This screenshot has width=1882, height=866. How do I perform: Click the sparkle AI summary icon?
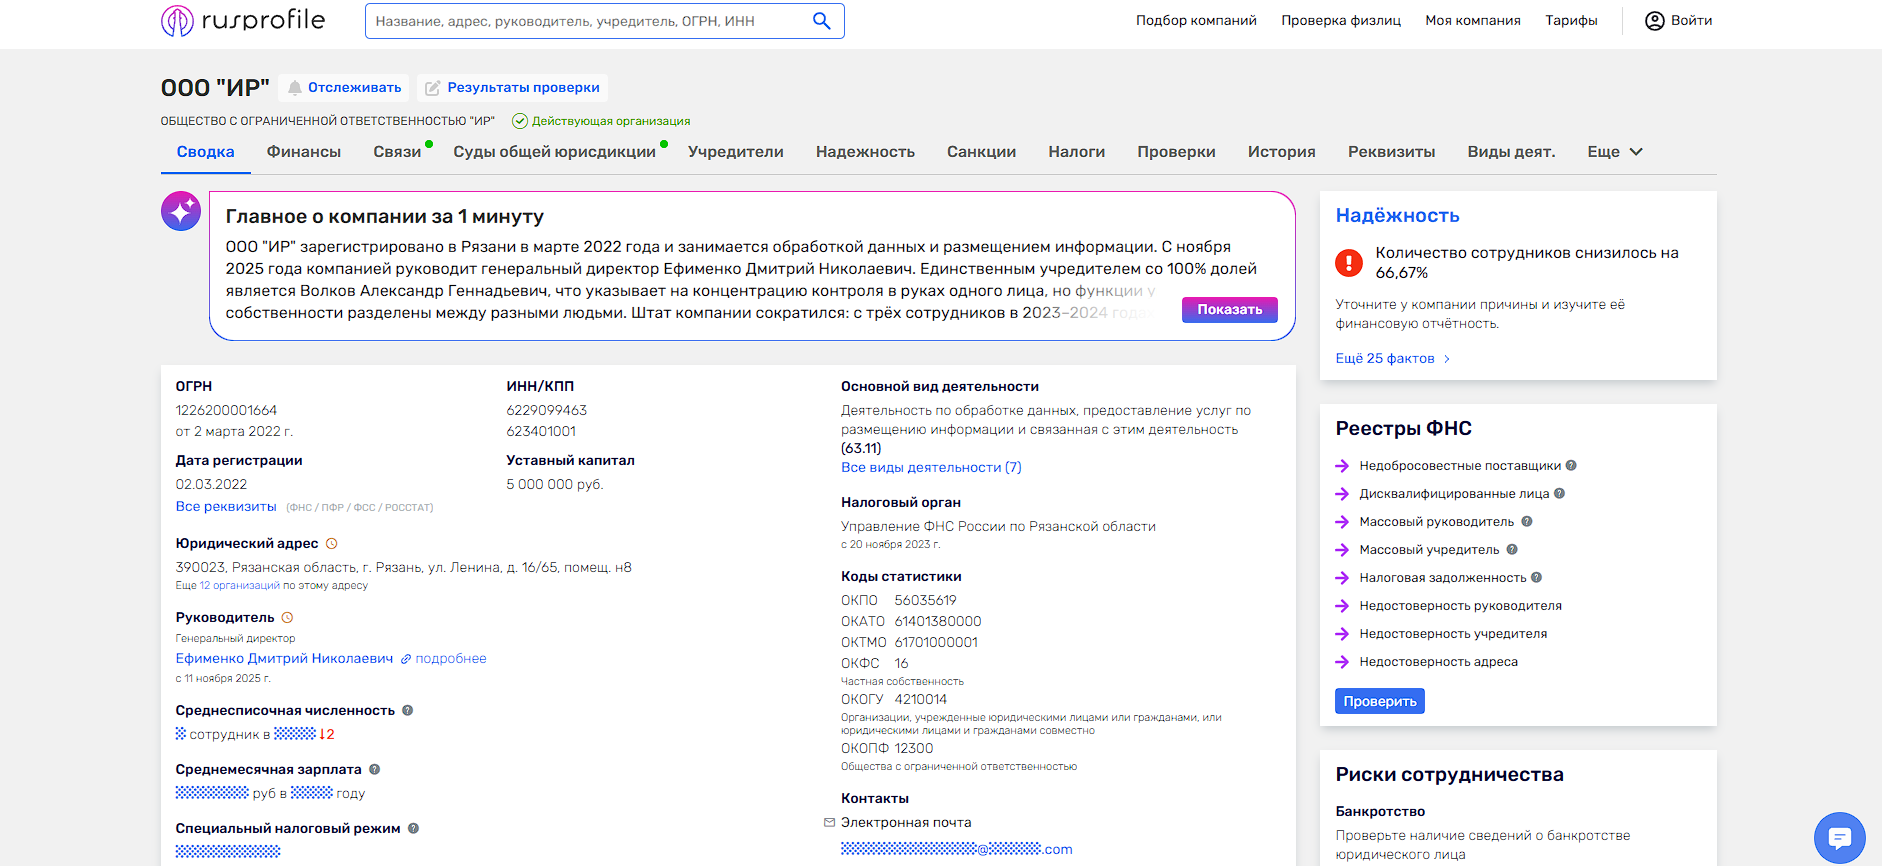click(181, 211)
